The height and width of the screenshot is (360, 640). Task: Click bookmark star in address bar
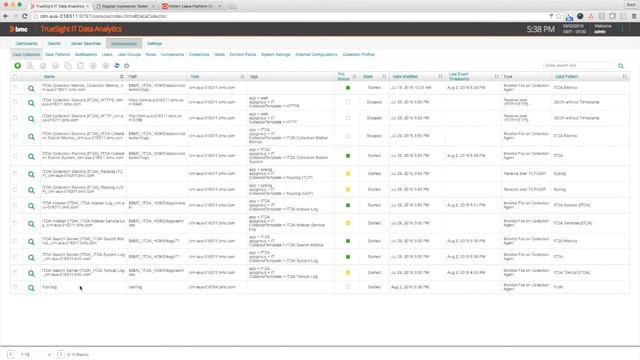(559, 16)
